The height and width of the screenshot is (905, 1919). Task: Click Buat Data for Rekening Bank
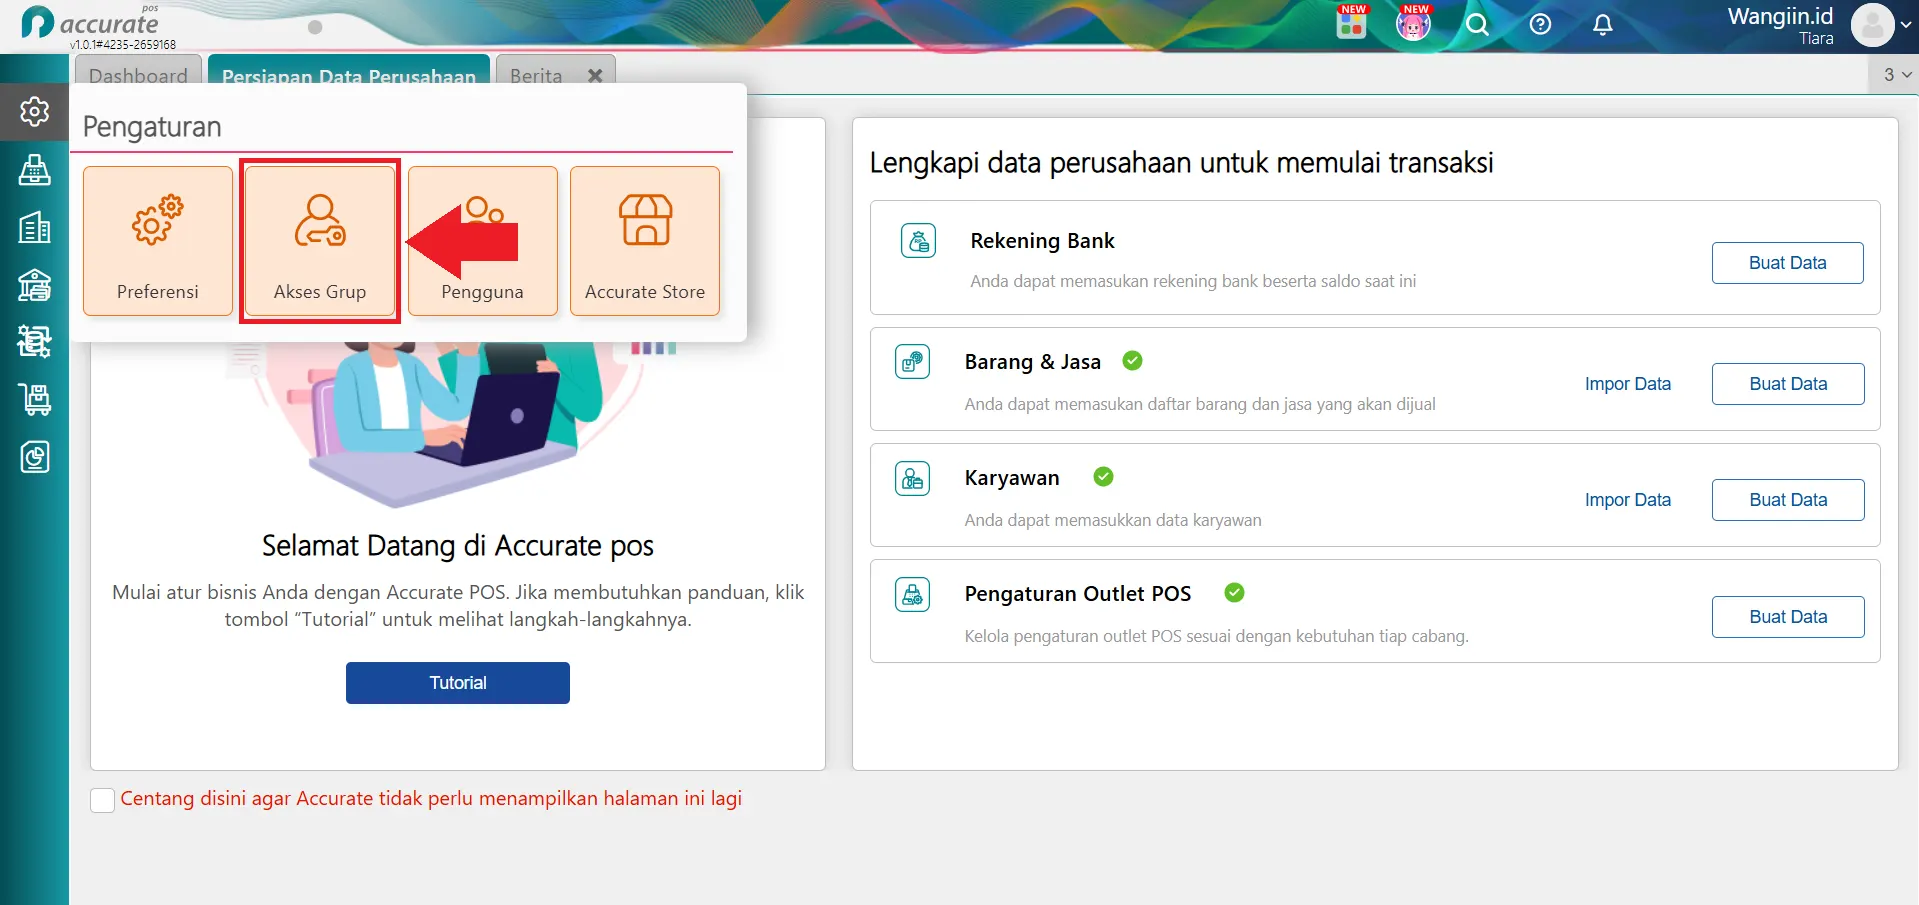1787,263
